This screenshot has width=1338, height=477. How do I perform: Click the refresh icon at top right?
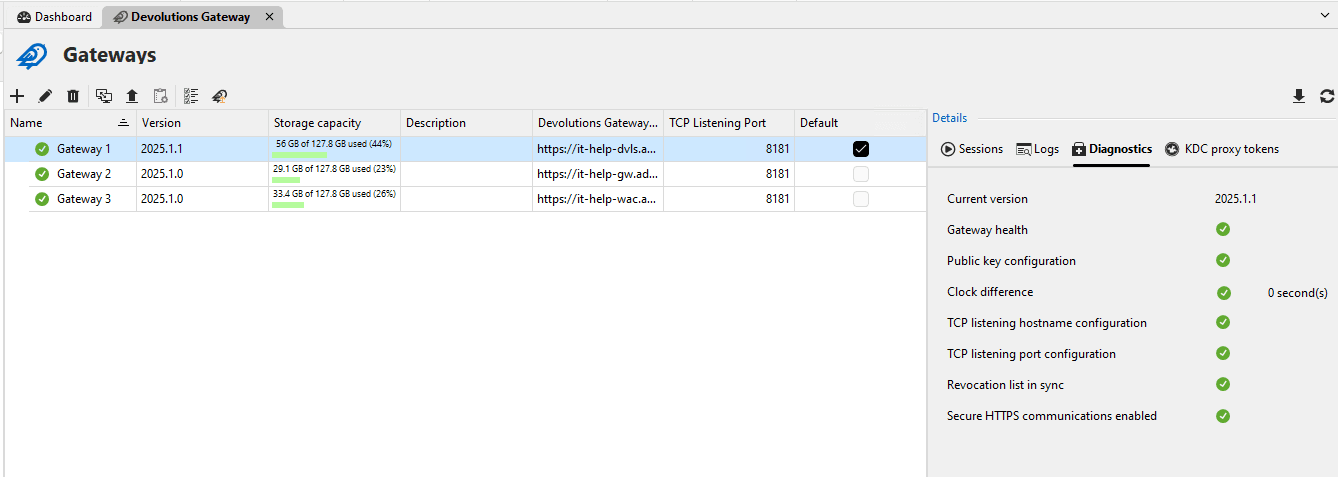[x=1327, y=96]
